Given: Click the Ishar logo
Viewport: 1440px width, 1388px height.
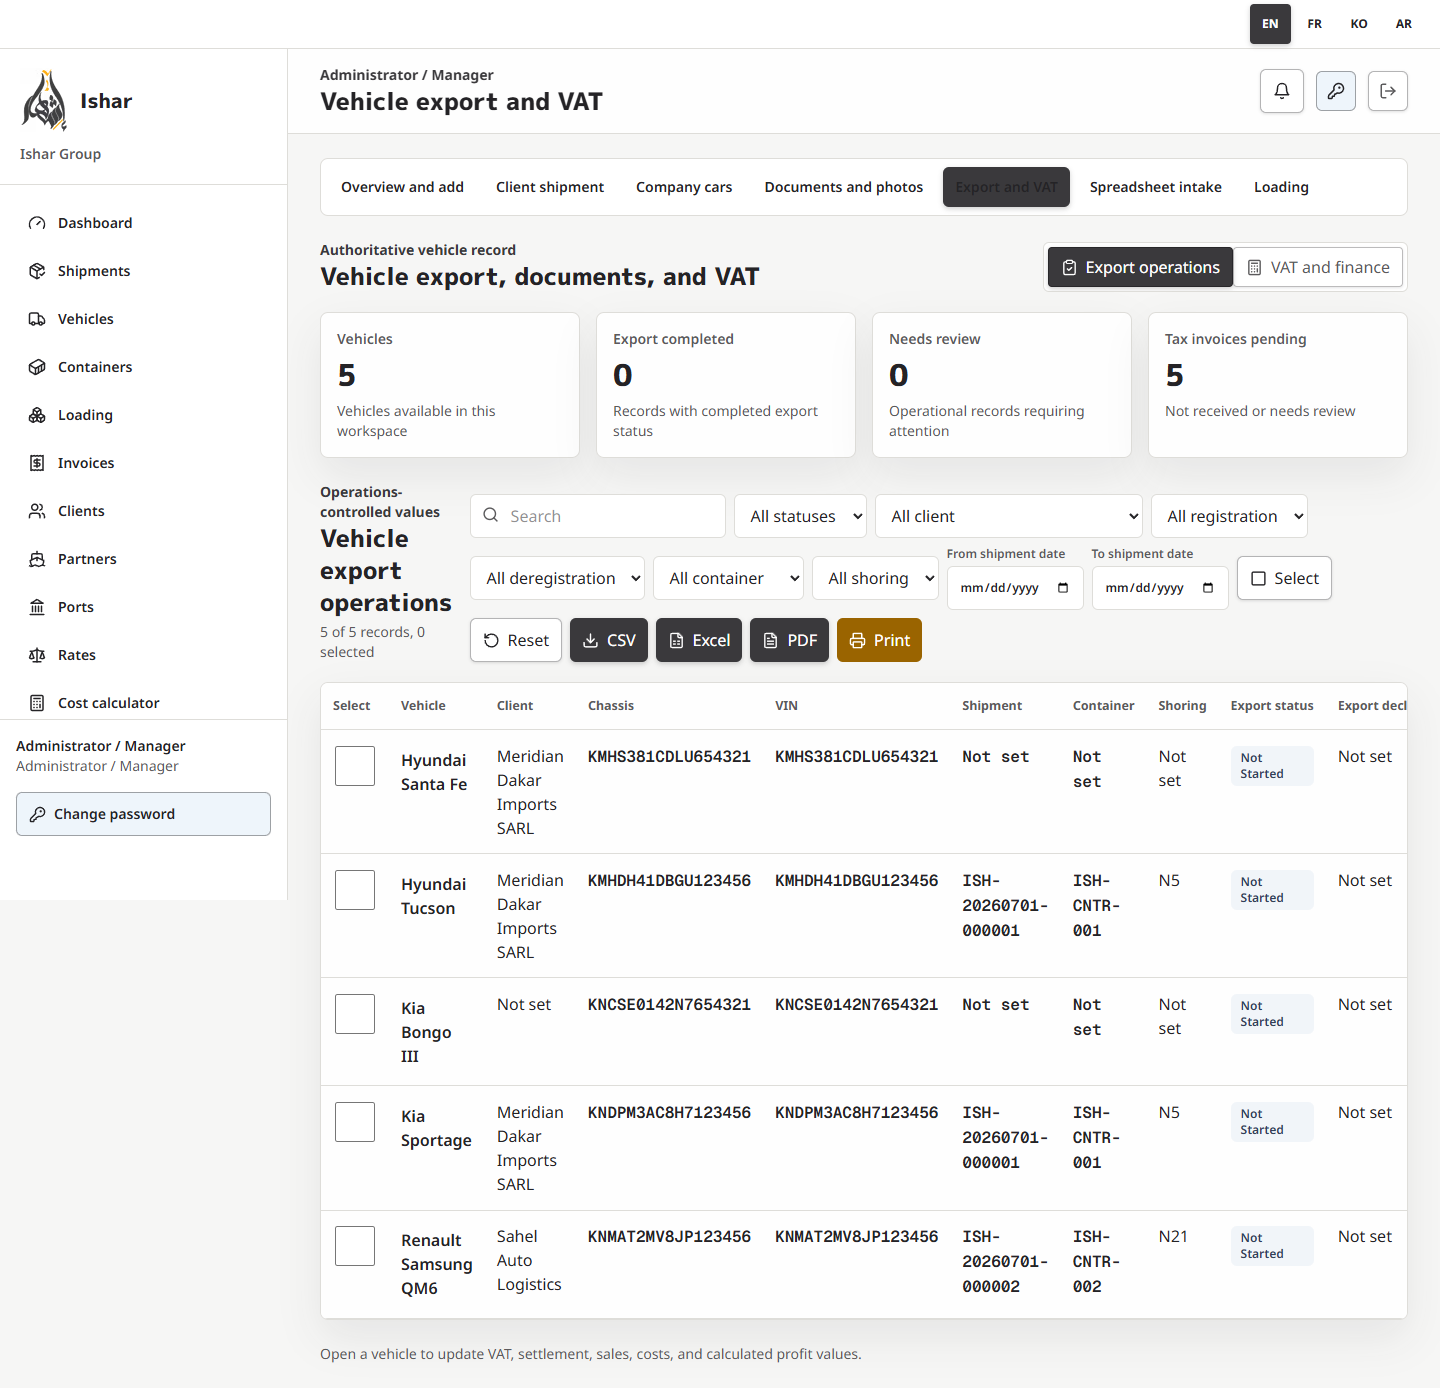Looking at the screenshot, I should [45, 101].
